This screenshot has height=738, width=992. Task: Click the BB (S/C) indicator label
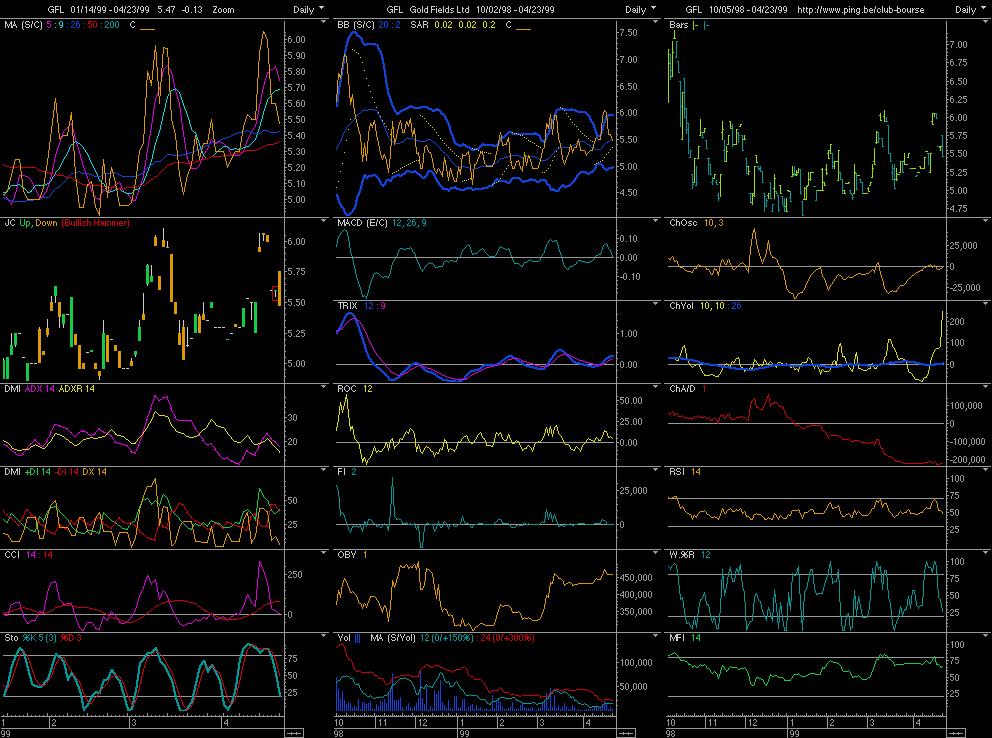[x=356, y=25]
